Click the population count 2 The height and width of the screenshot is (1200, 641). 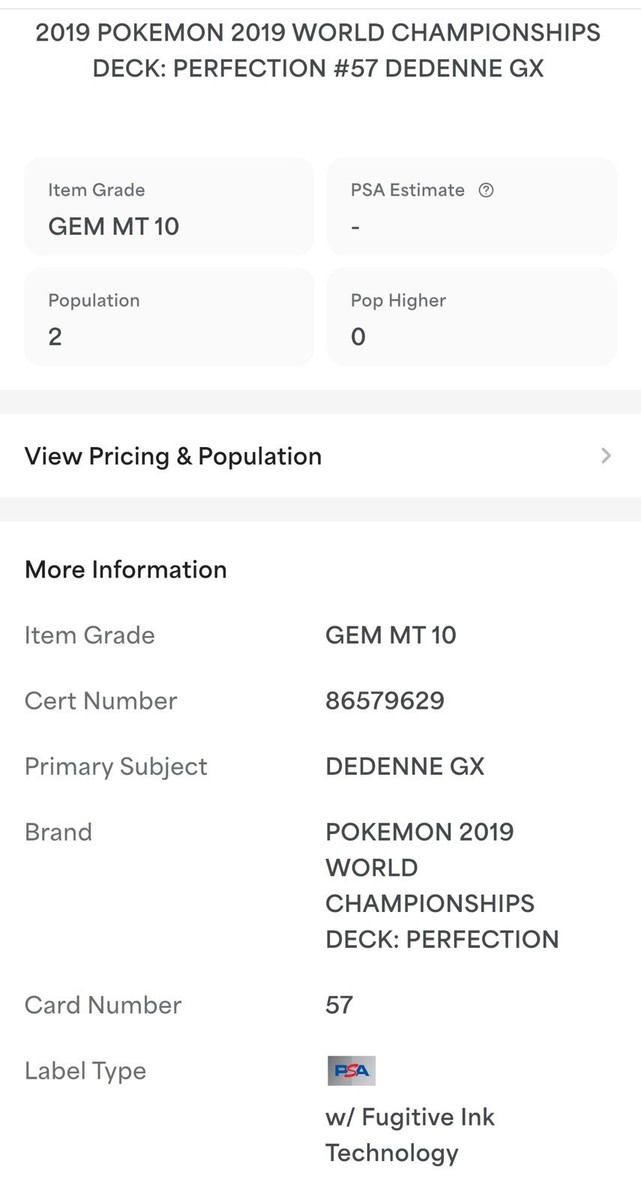point(55,337)
